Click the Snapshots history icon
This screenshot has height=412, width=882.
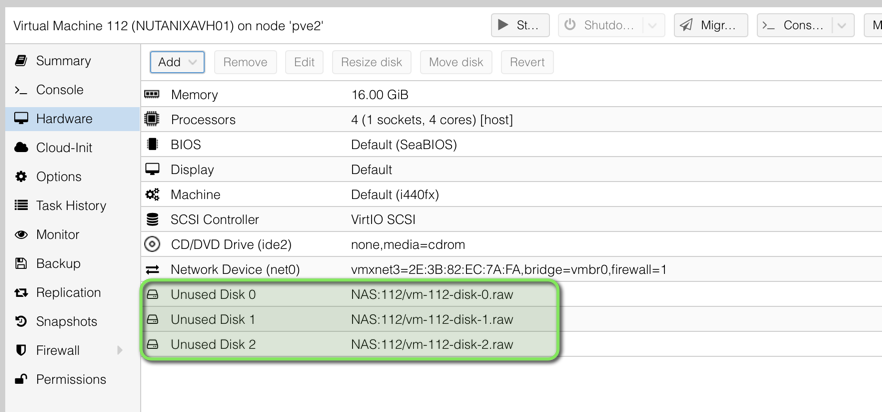click(21, 321)
